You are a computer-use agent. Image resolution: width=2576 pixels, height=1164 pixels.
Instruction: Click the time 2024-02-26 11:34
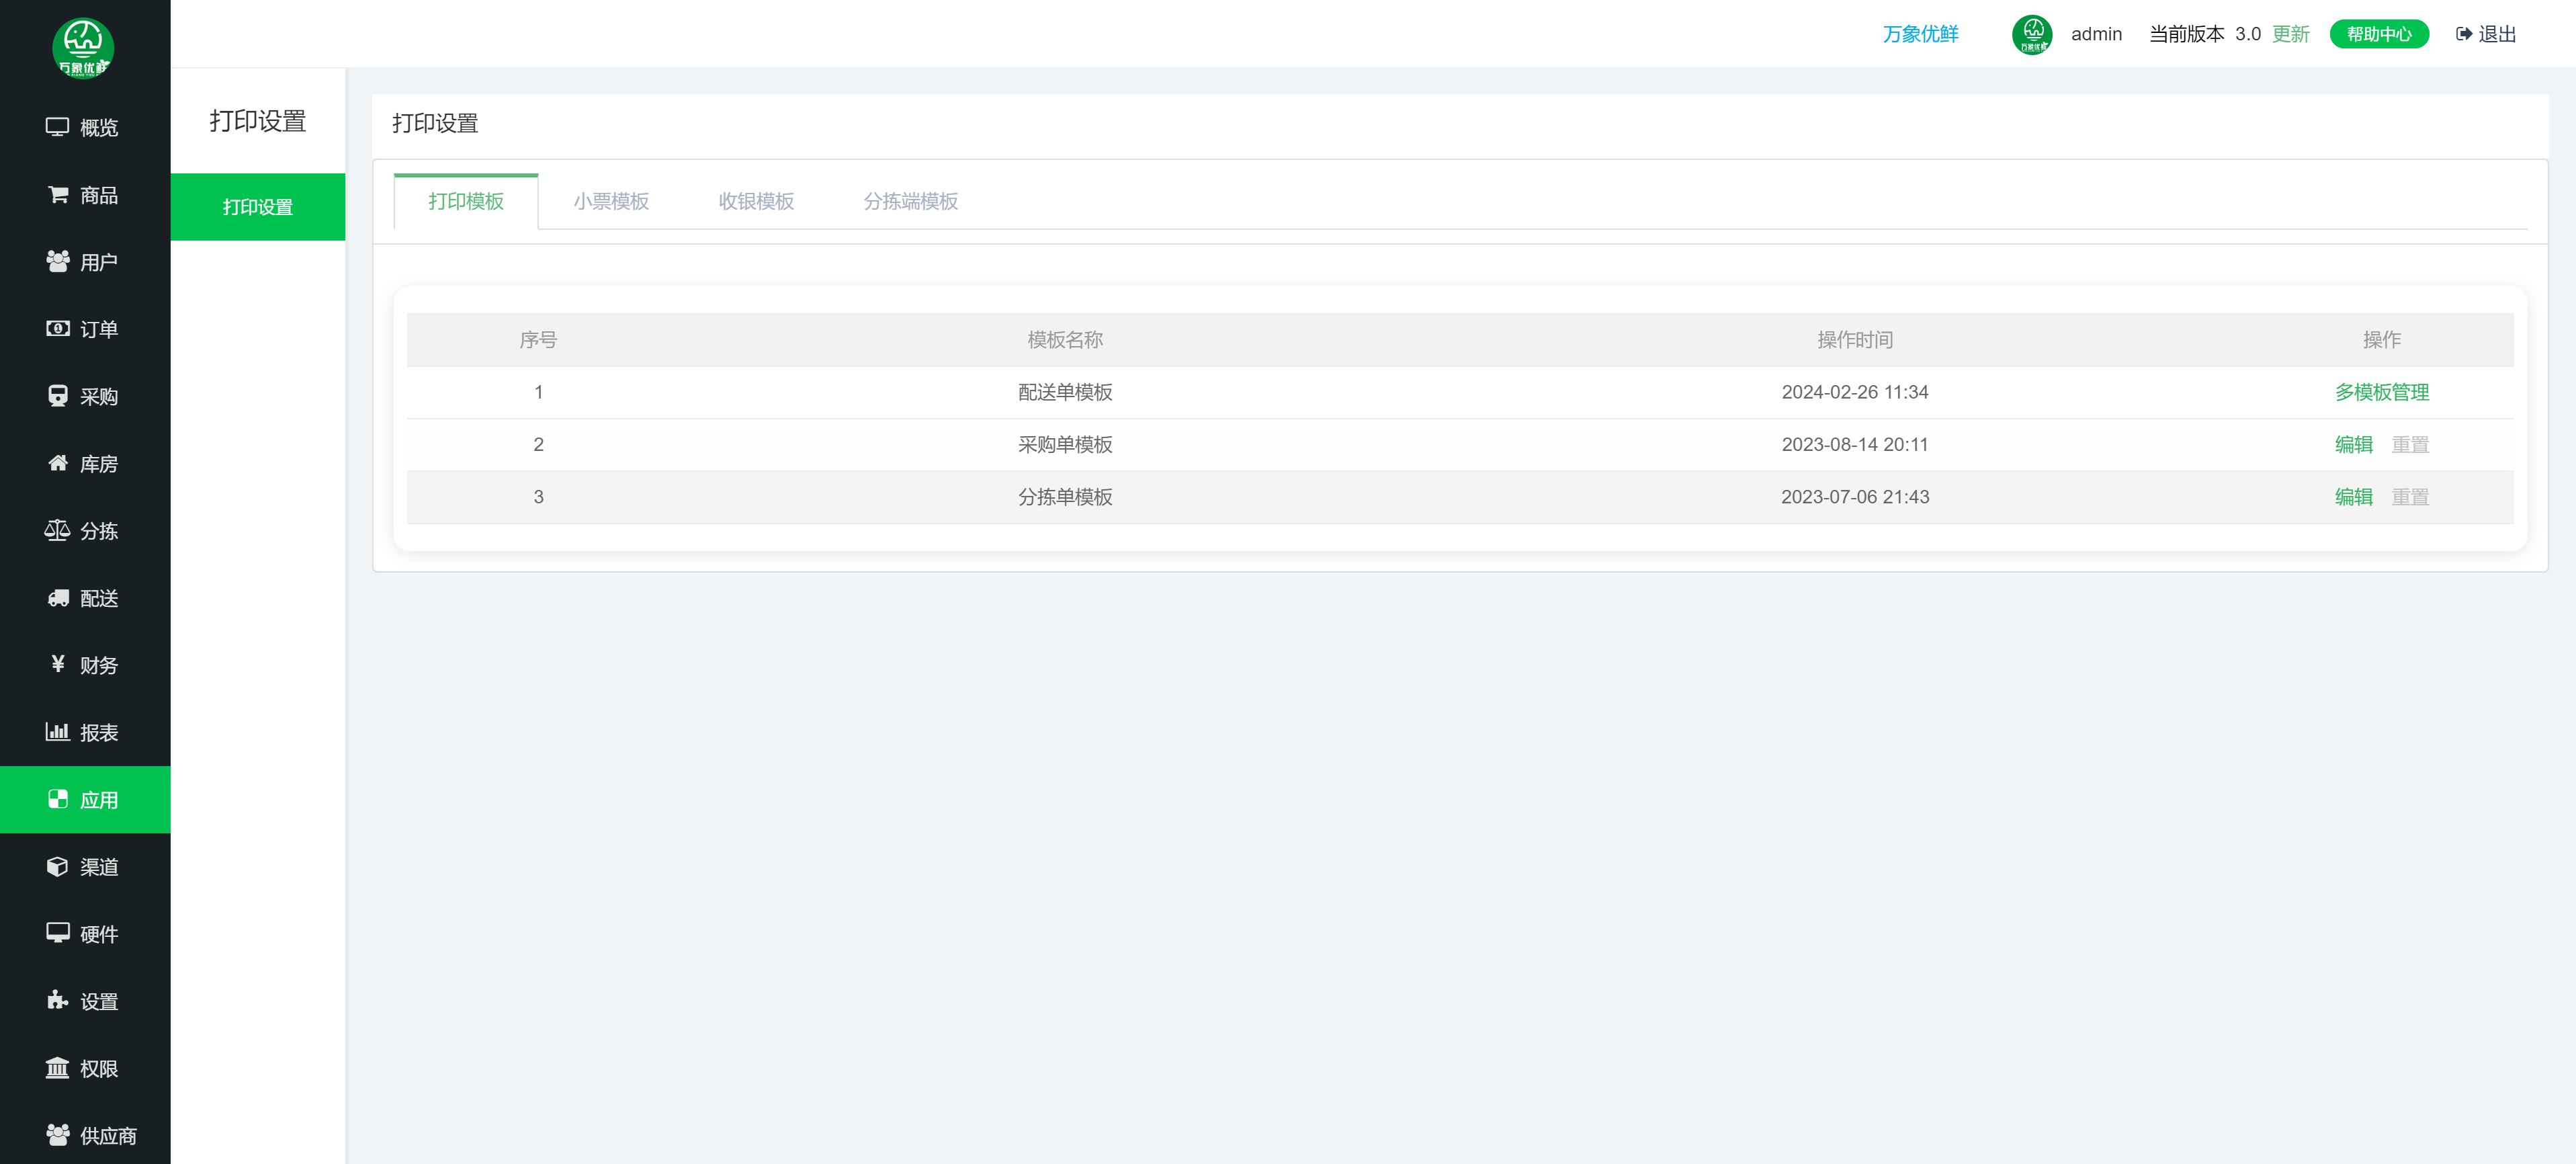[1854, 392]
